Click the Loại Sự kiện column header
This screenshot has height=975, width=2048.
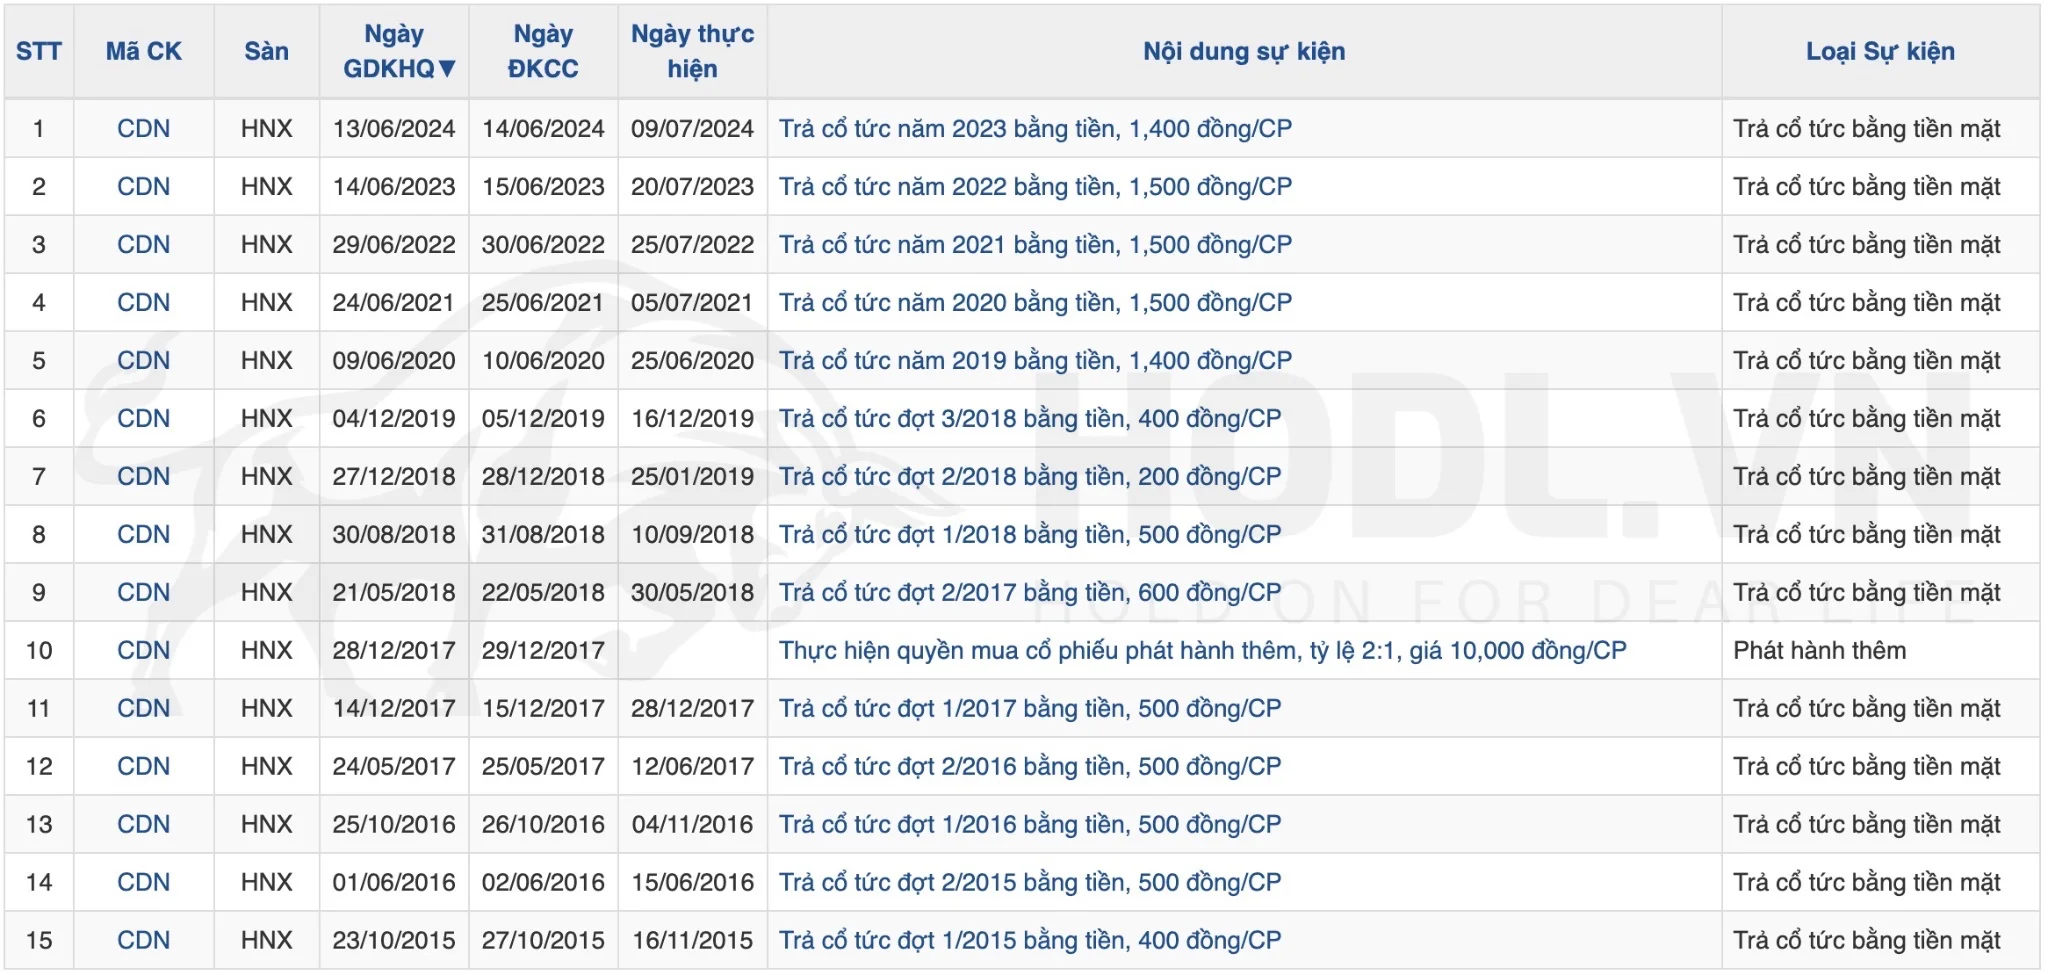click(x=1879, y=51)
